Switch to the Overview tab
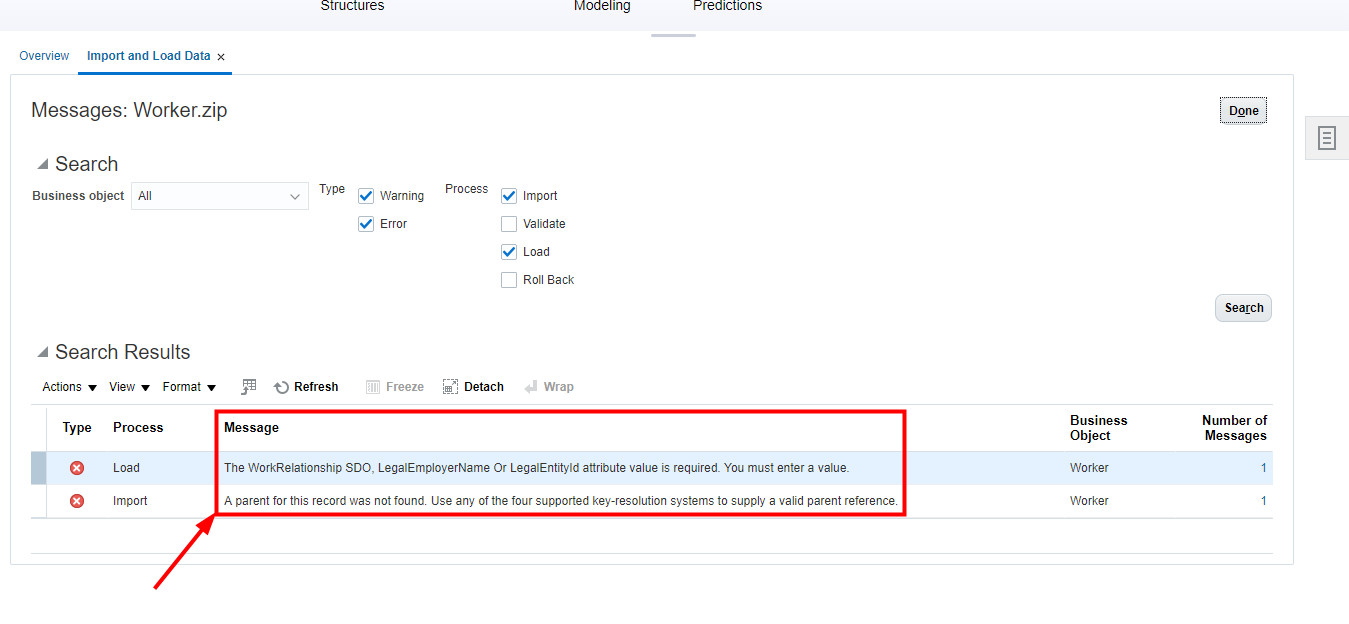This screenshot has height=624, width=1349. point(44,56)
